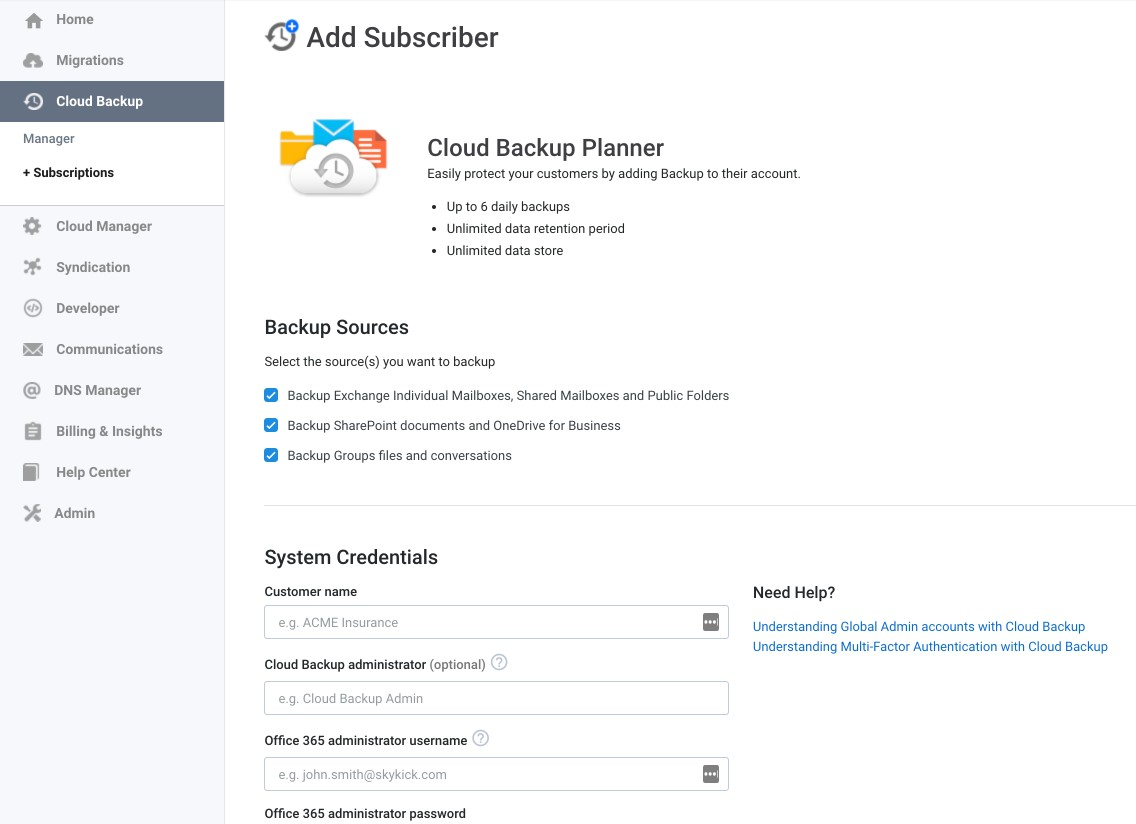Open the Developer section

point(112,308)
